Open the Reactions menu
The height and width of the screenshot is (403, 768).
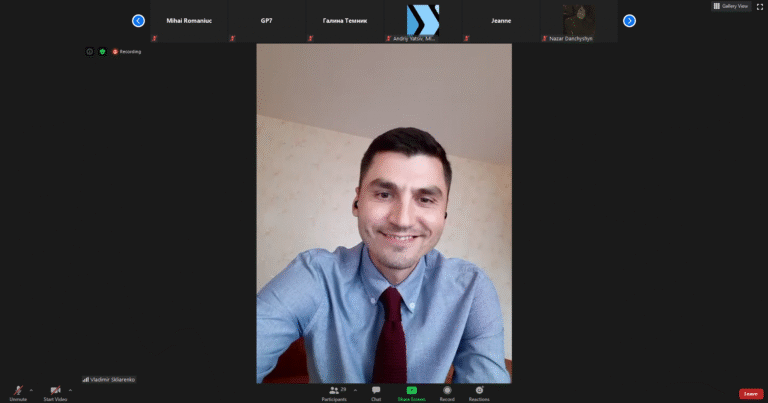pyautogui.click(x=479, y=391)
